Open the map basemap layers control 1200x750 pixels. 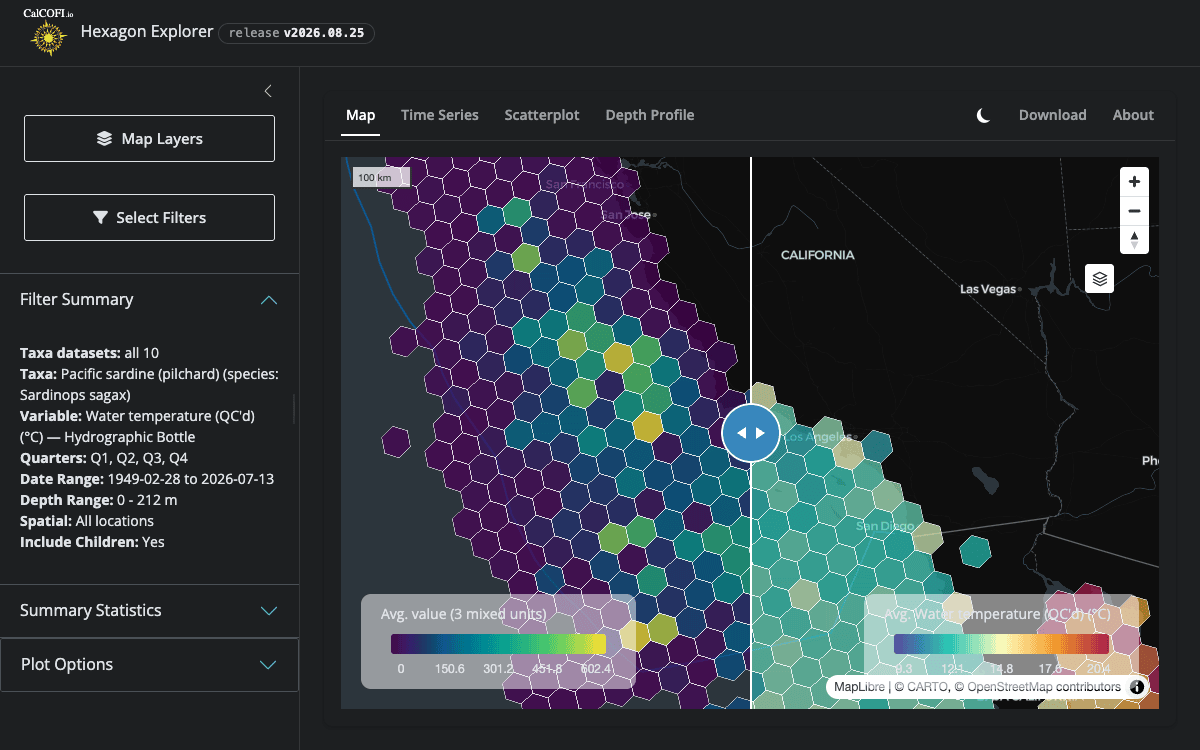tap(1100, 279)
